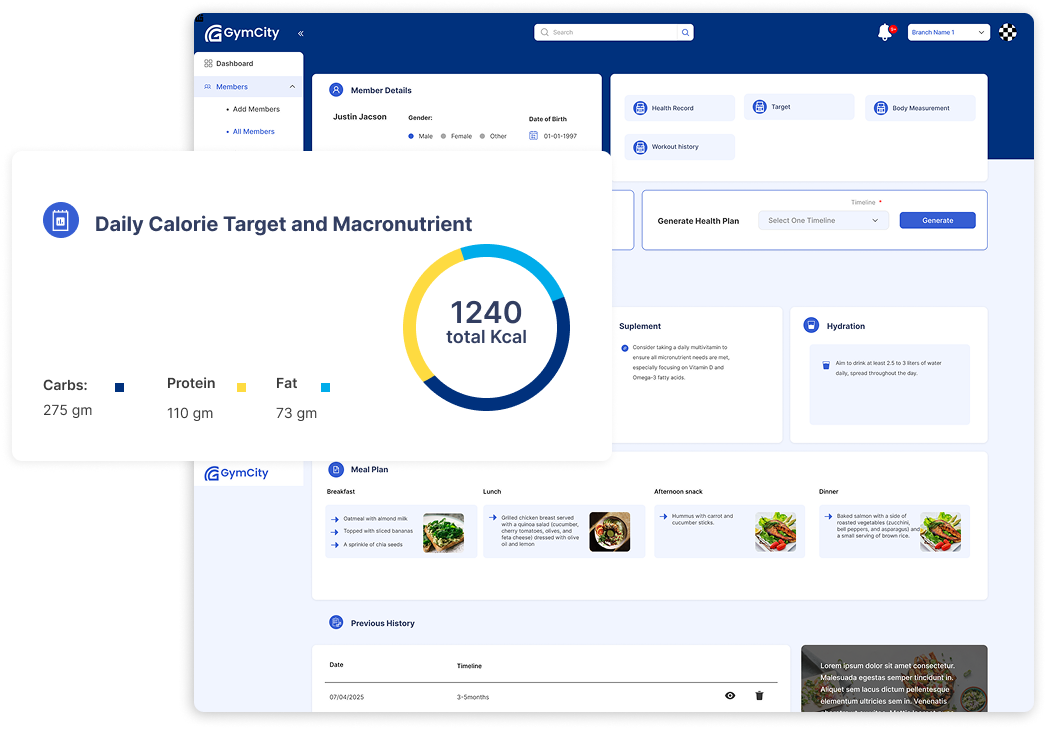The width and height of the screenshot is (1047, 729).
Task: Choose the Other gender radio button
Action: (x=482, y=136)
